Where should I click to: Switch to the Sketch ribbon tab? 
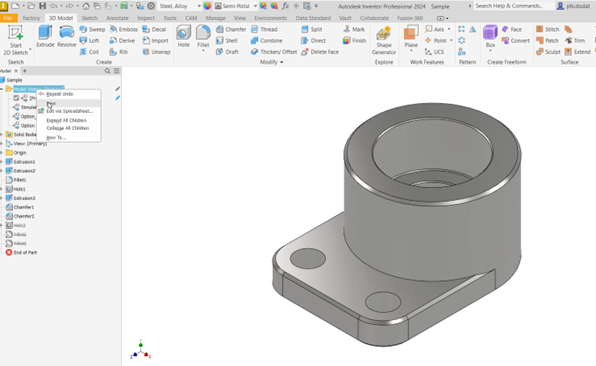[x=89, y=18]
